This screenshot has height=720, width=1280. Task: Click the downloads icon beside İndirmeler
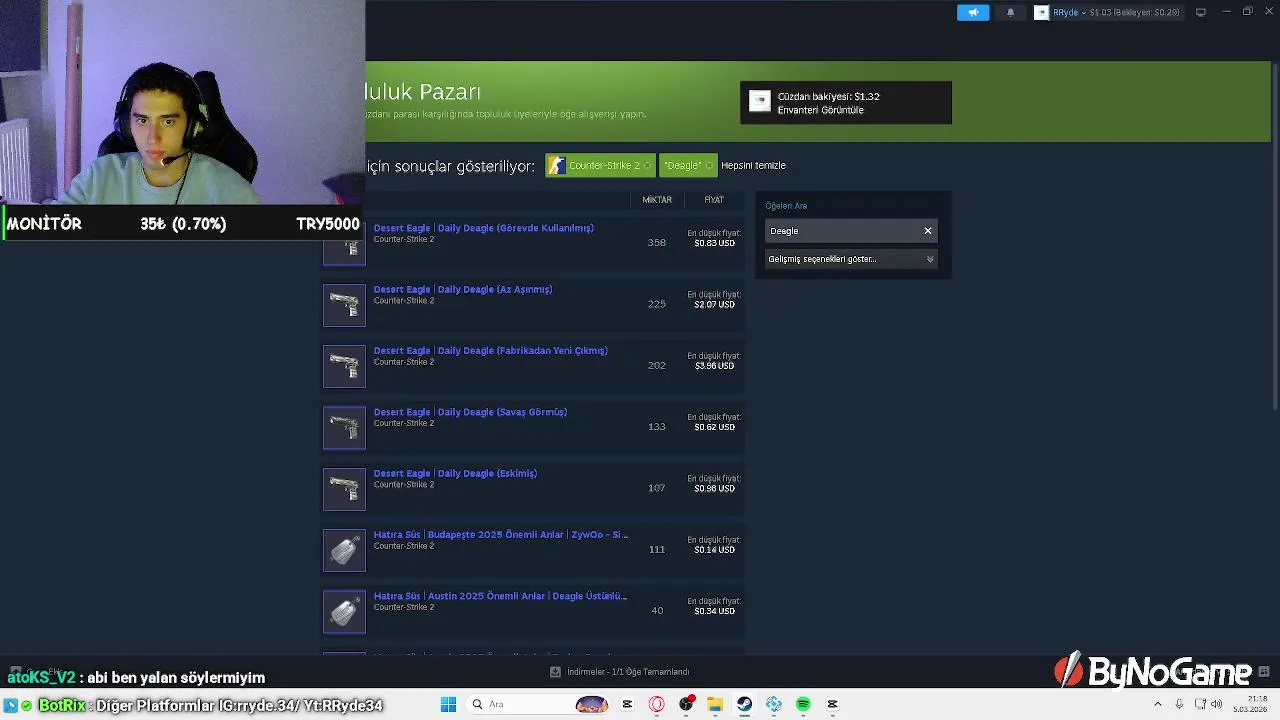[555, 672]
